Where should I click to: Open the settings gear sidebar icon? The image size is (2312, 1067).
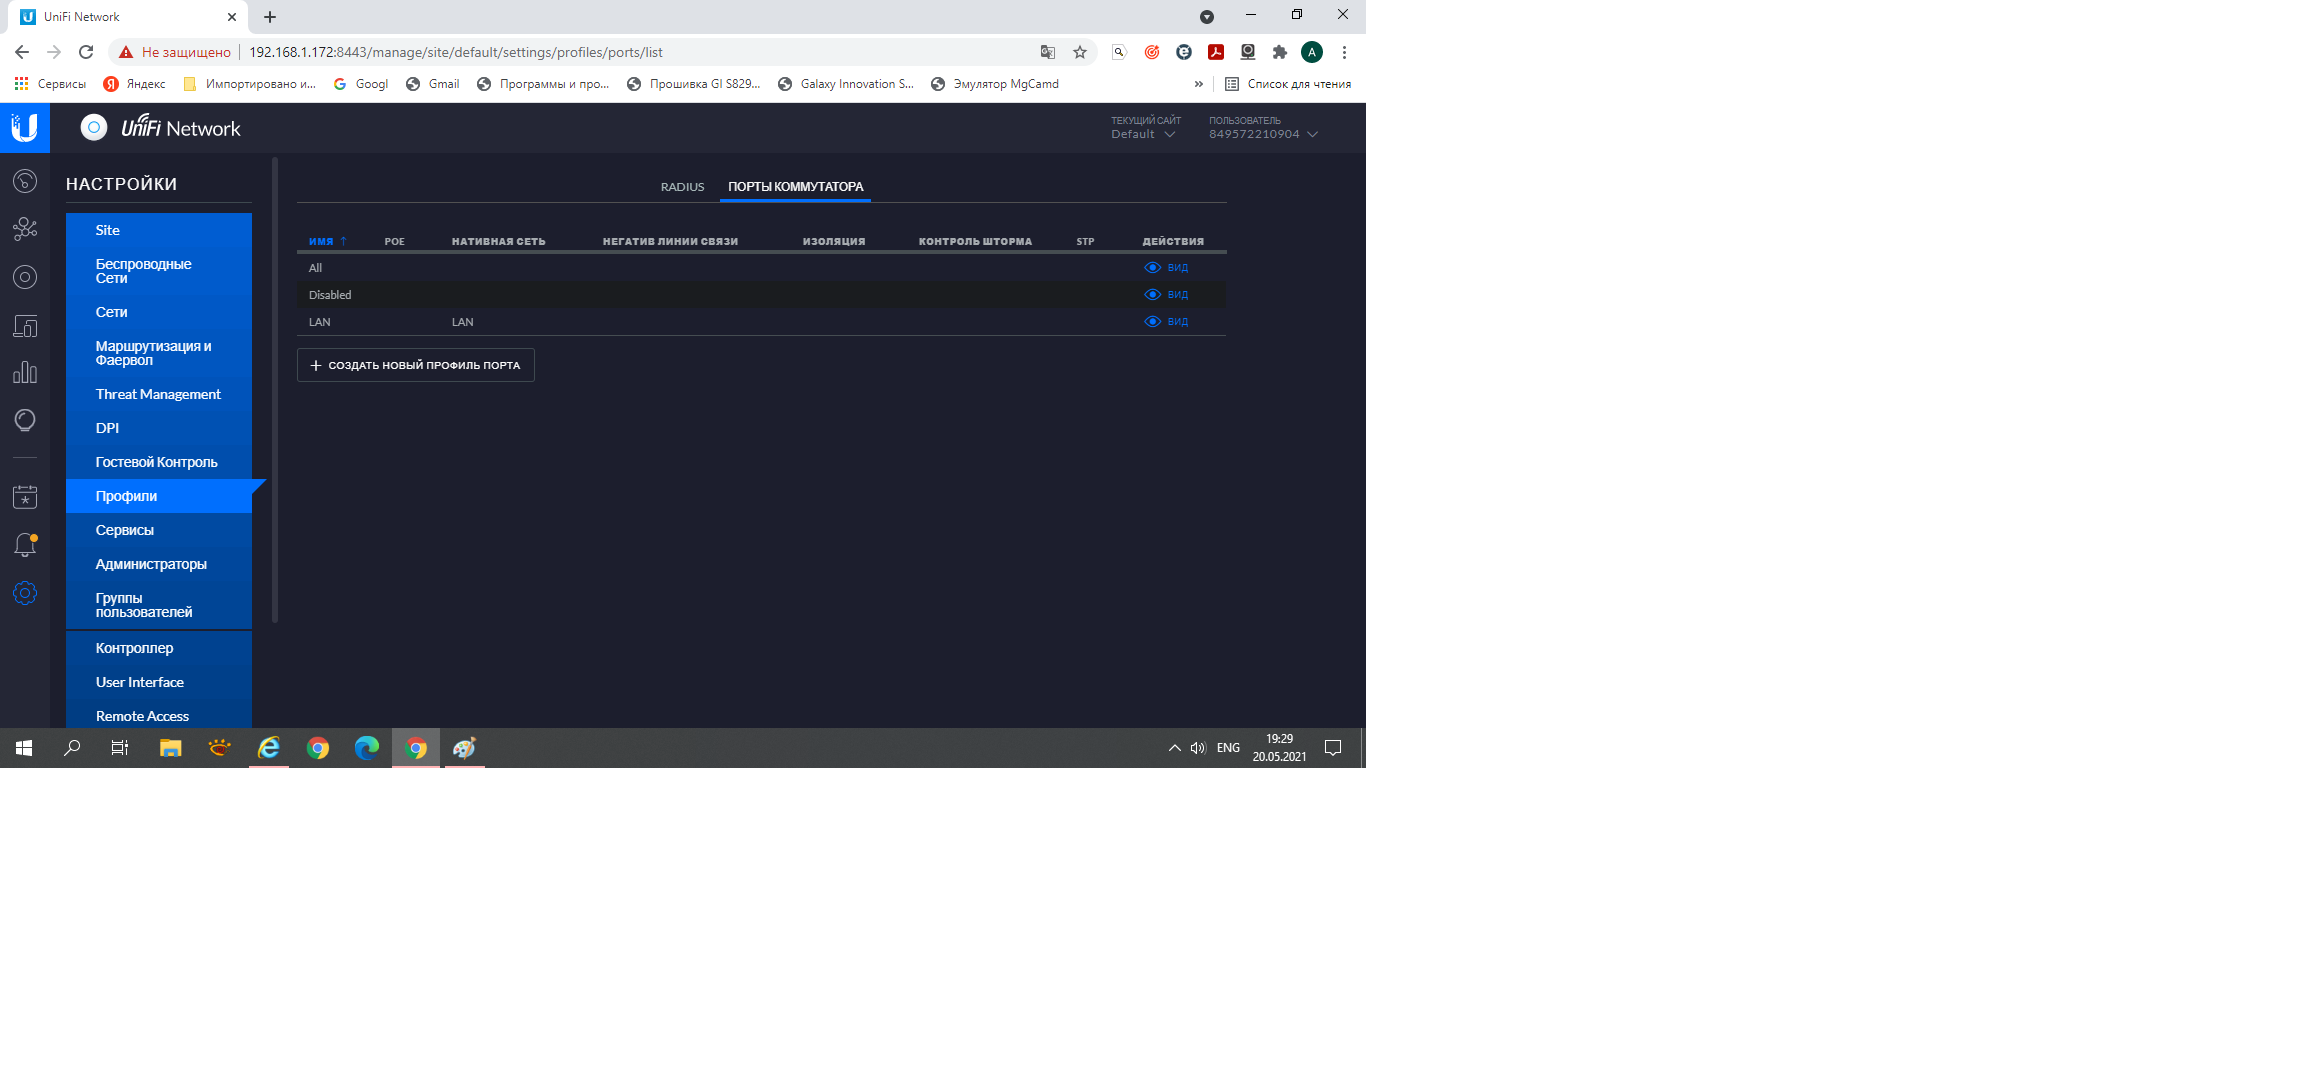click(x=25, y=593)
